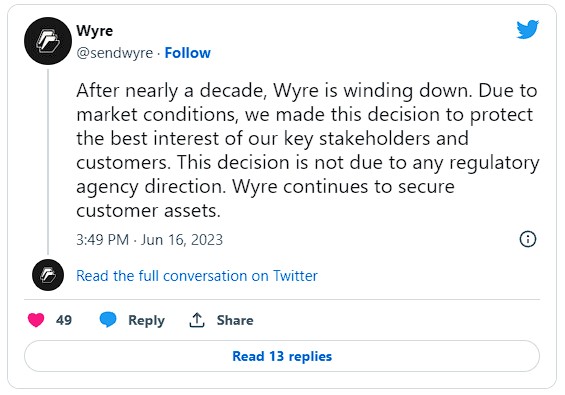Read the full conversation on Twitter

tap(197, 276)
